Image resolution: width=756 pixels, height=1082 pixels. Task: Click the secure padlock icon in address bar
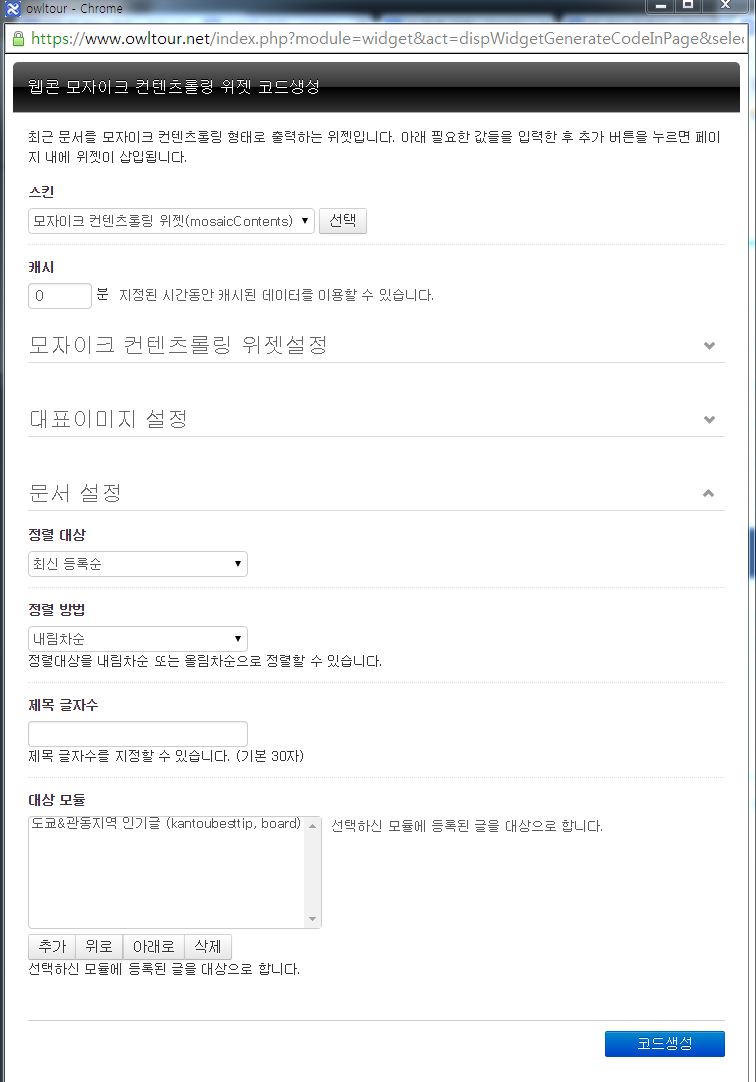[18, 39]
